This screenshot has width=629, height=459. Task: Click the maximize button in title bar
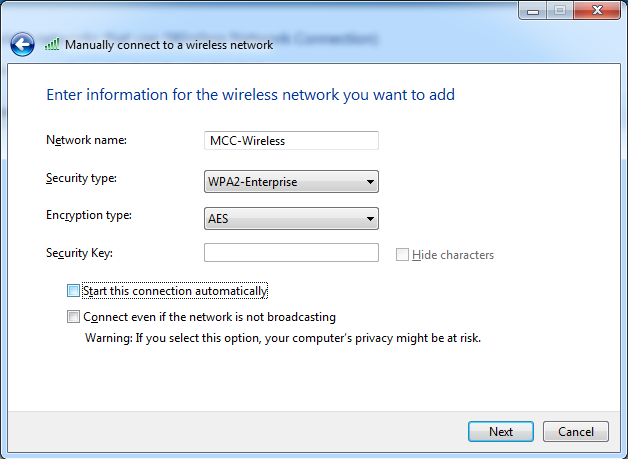(558, 10)
